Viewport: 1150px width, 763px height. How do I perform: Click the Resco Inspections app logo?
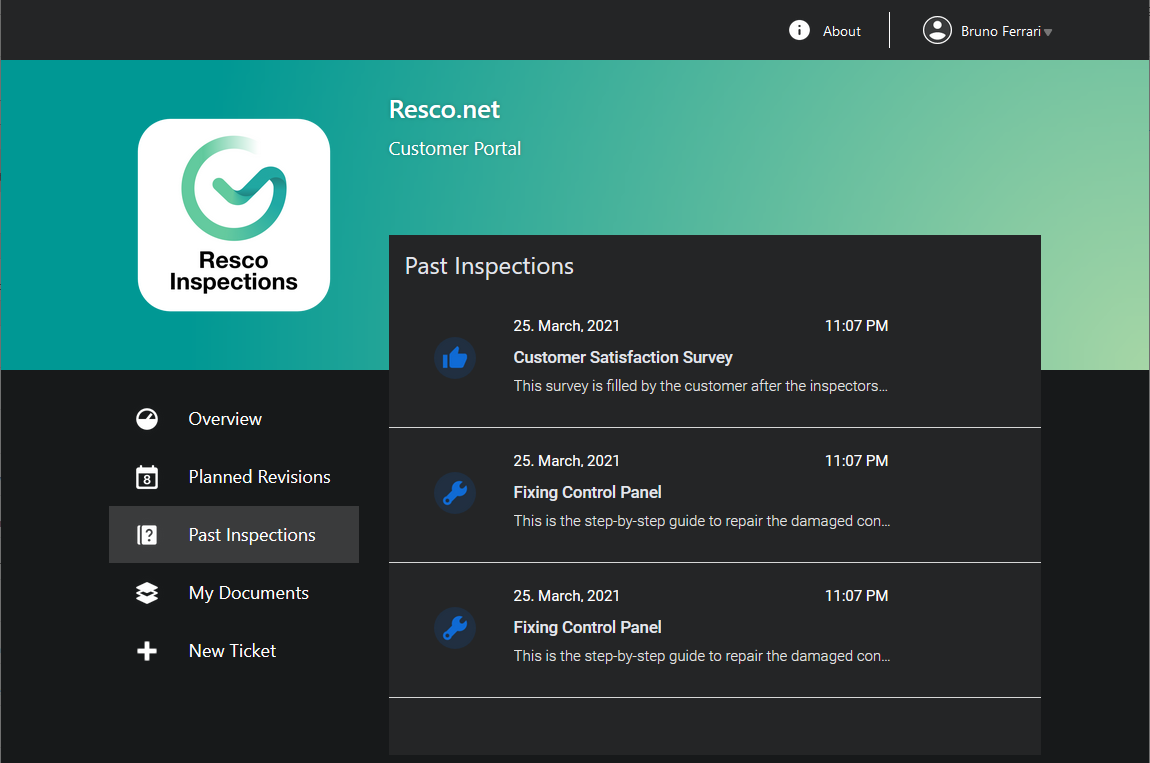pos(234,215)
